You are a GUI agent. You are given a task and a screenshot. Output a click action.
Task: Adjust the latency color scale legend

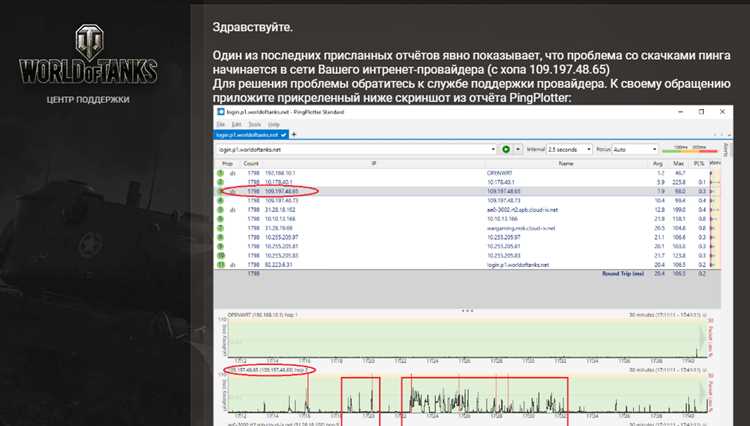pos(690,149)
